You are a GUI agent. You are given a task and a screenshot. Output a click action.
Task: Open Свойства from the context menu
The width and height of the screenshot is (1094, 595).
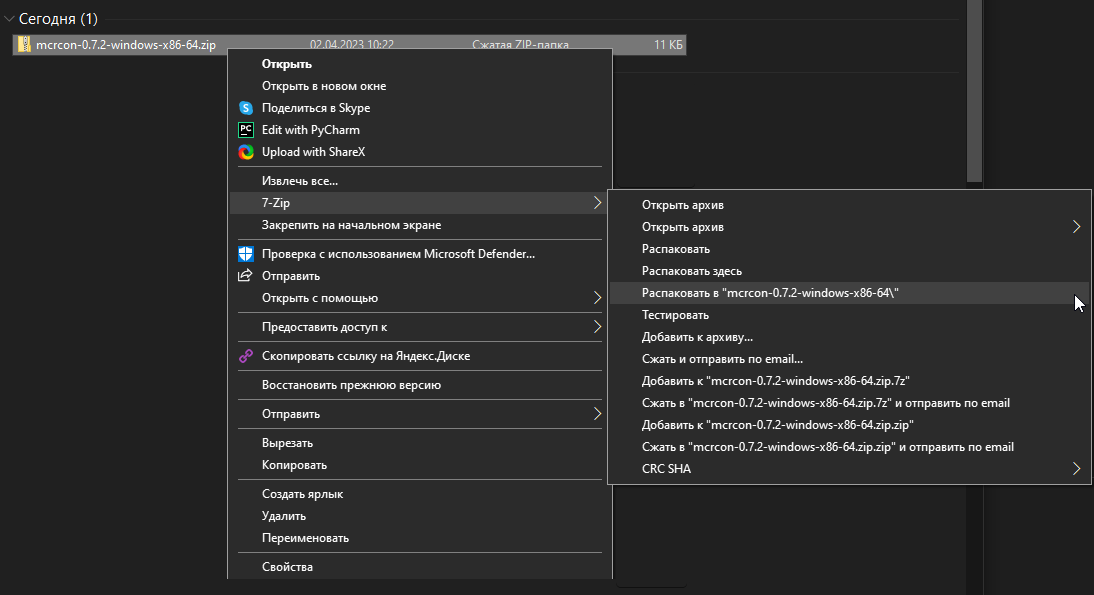[x=287, y=567]
